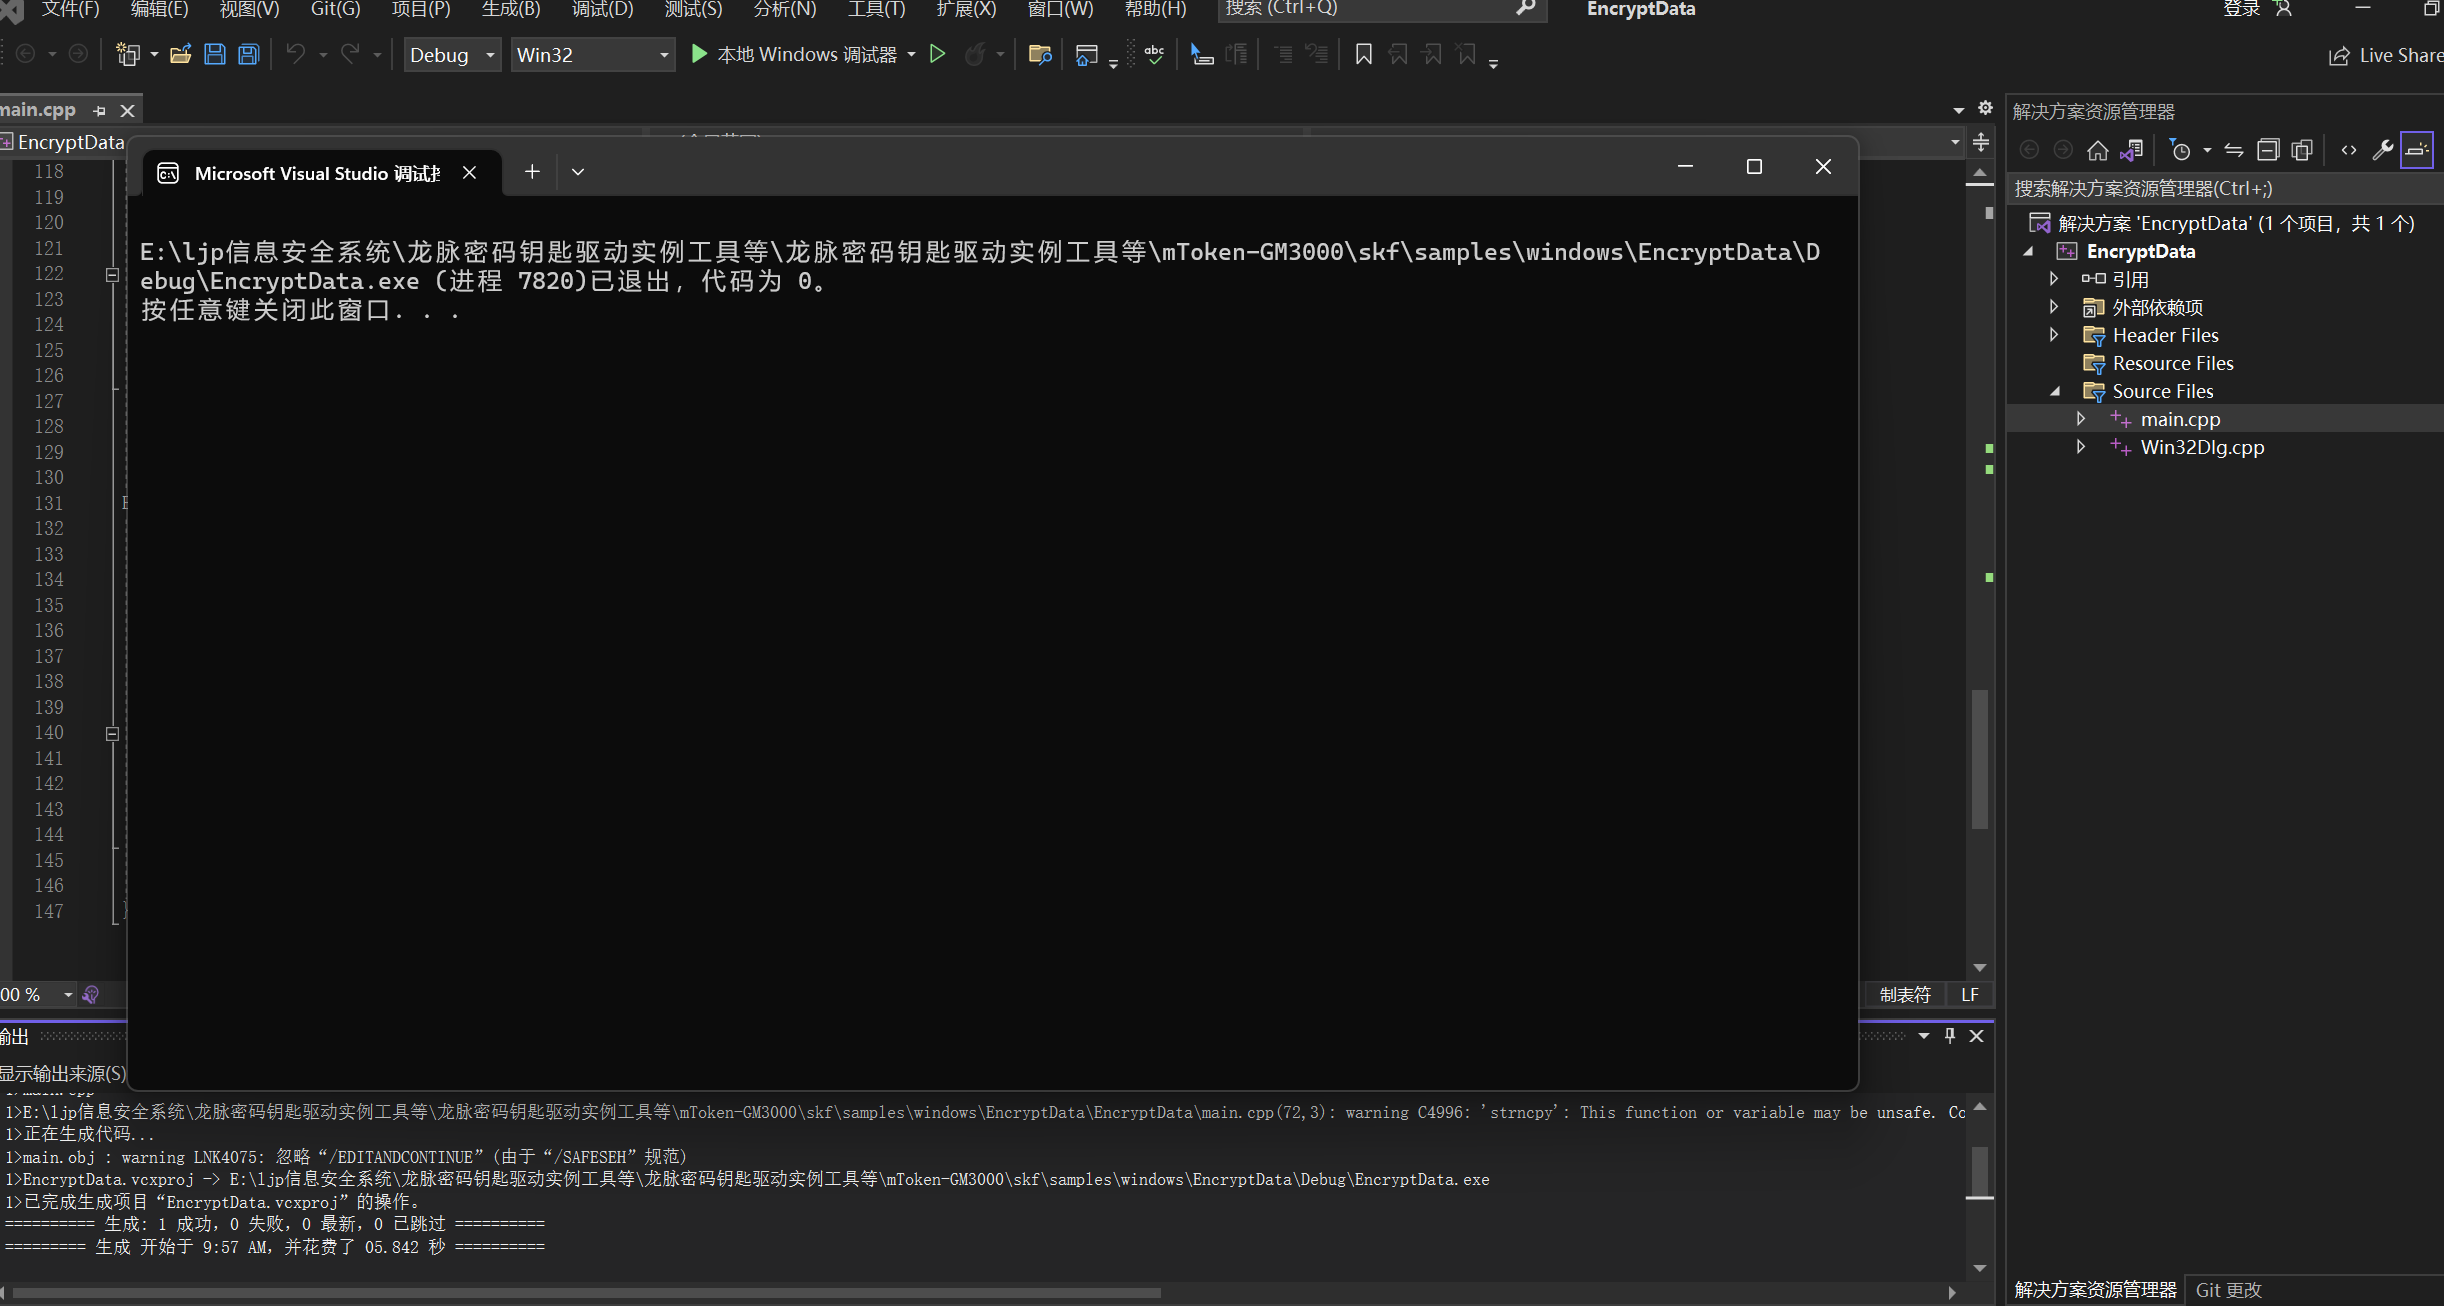Start without debugging using hollow play icon
Screen dimensions: 2444x1306
pos(937,54)
